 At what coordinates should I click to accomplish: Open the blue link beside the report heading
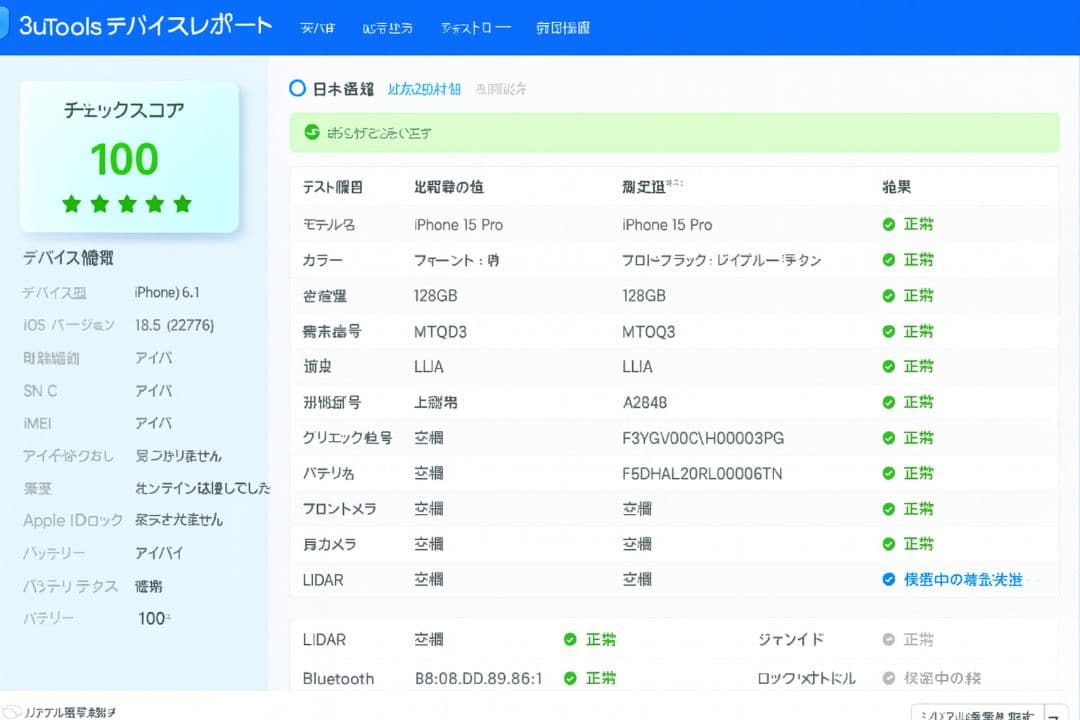coord(423,89)
